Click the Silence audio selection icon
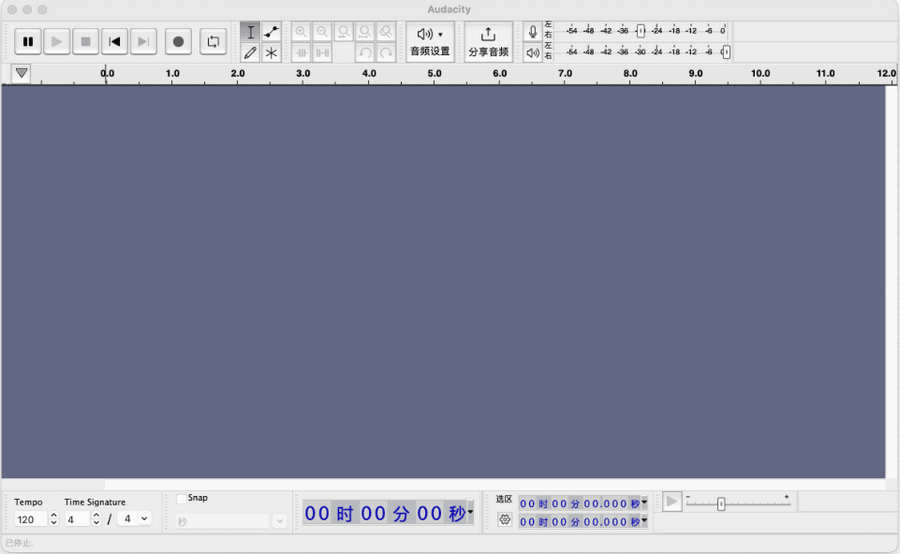The image size is (900, 554). 322,53
